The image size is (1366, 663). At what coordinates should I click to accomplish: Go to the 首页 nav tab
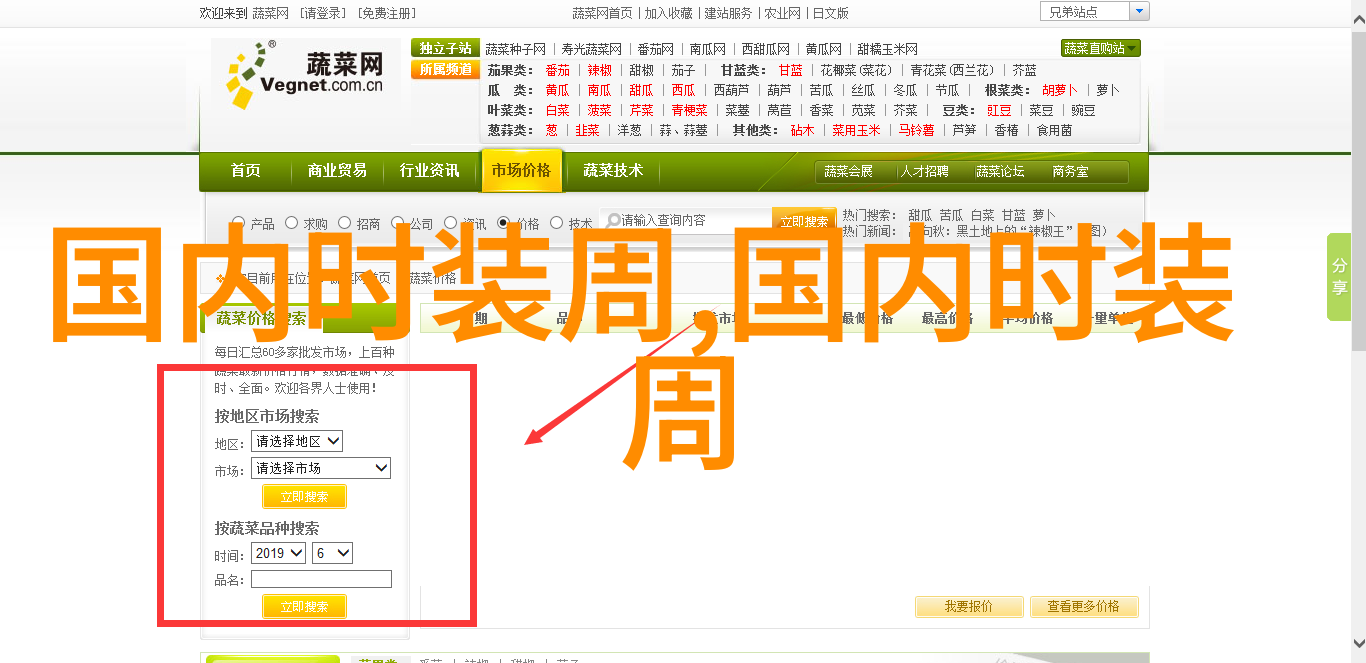point(245,171)
